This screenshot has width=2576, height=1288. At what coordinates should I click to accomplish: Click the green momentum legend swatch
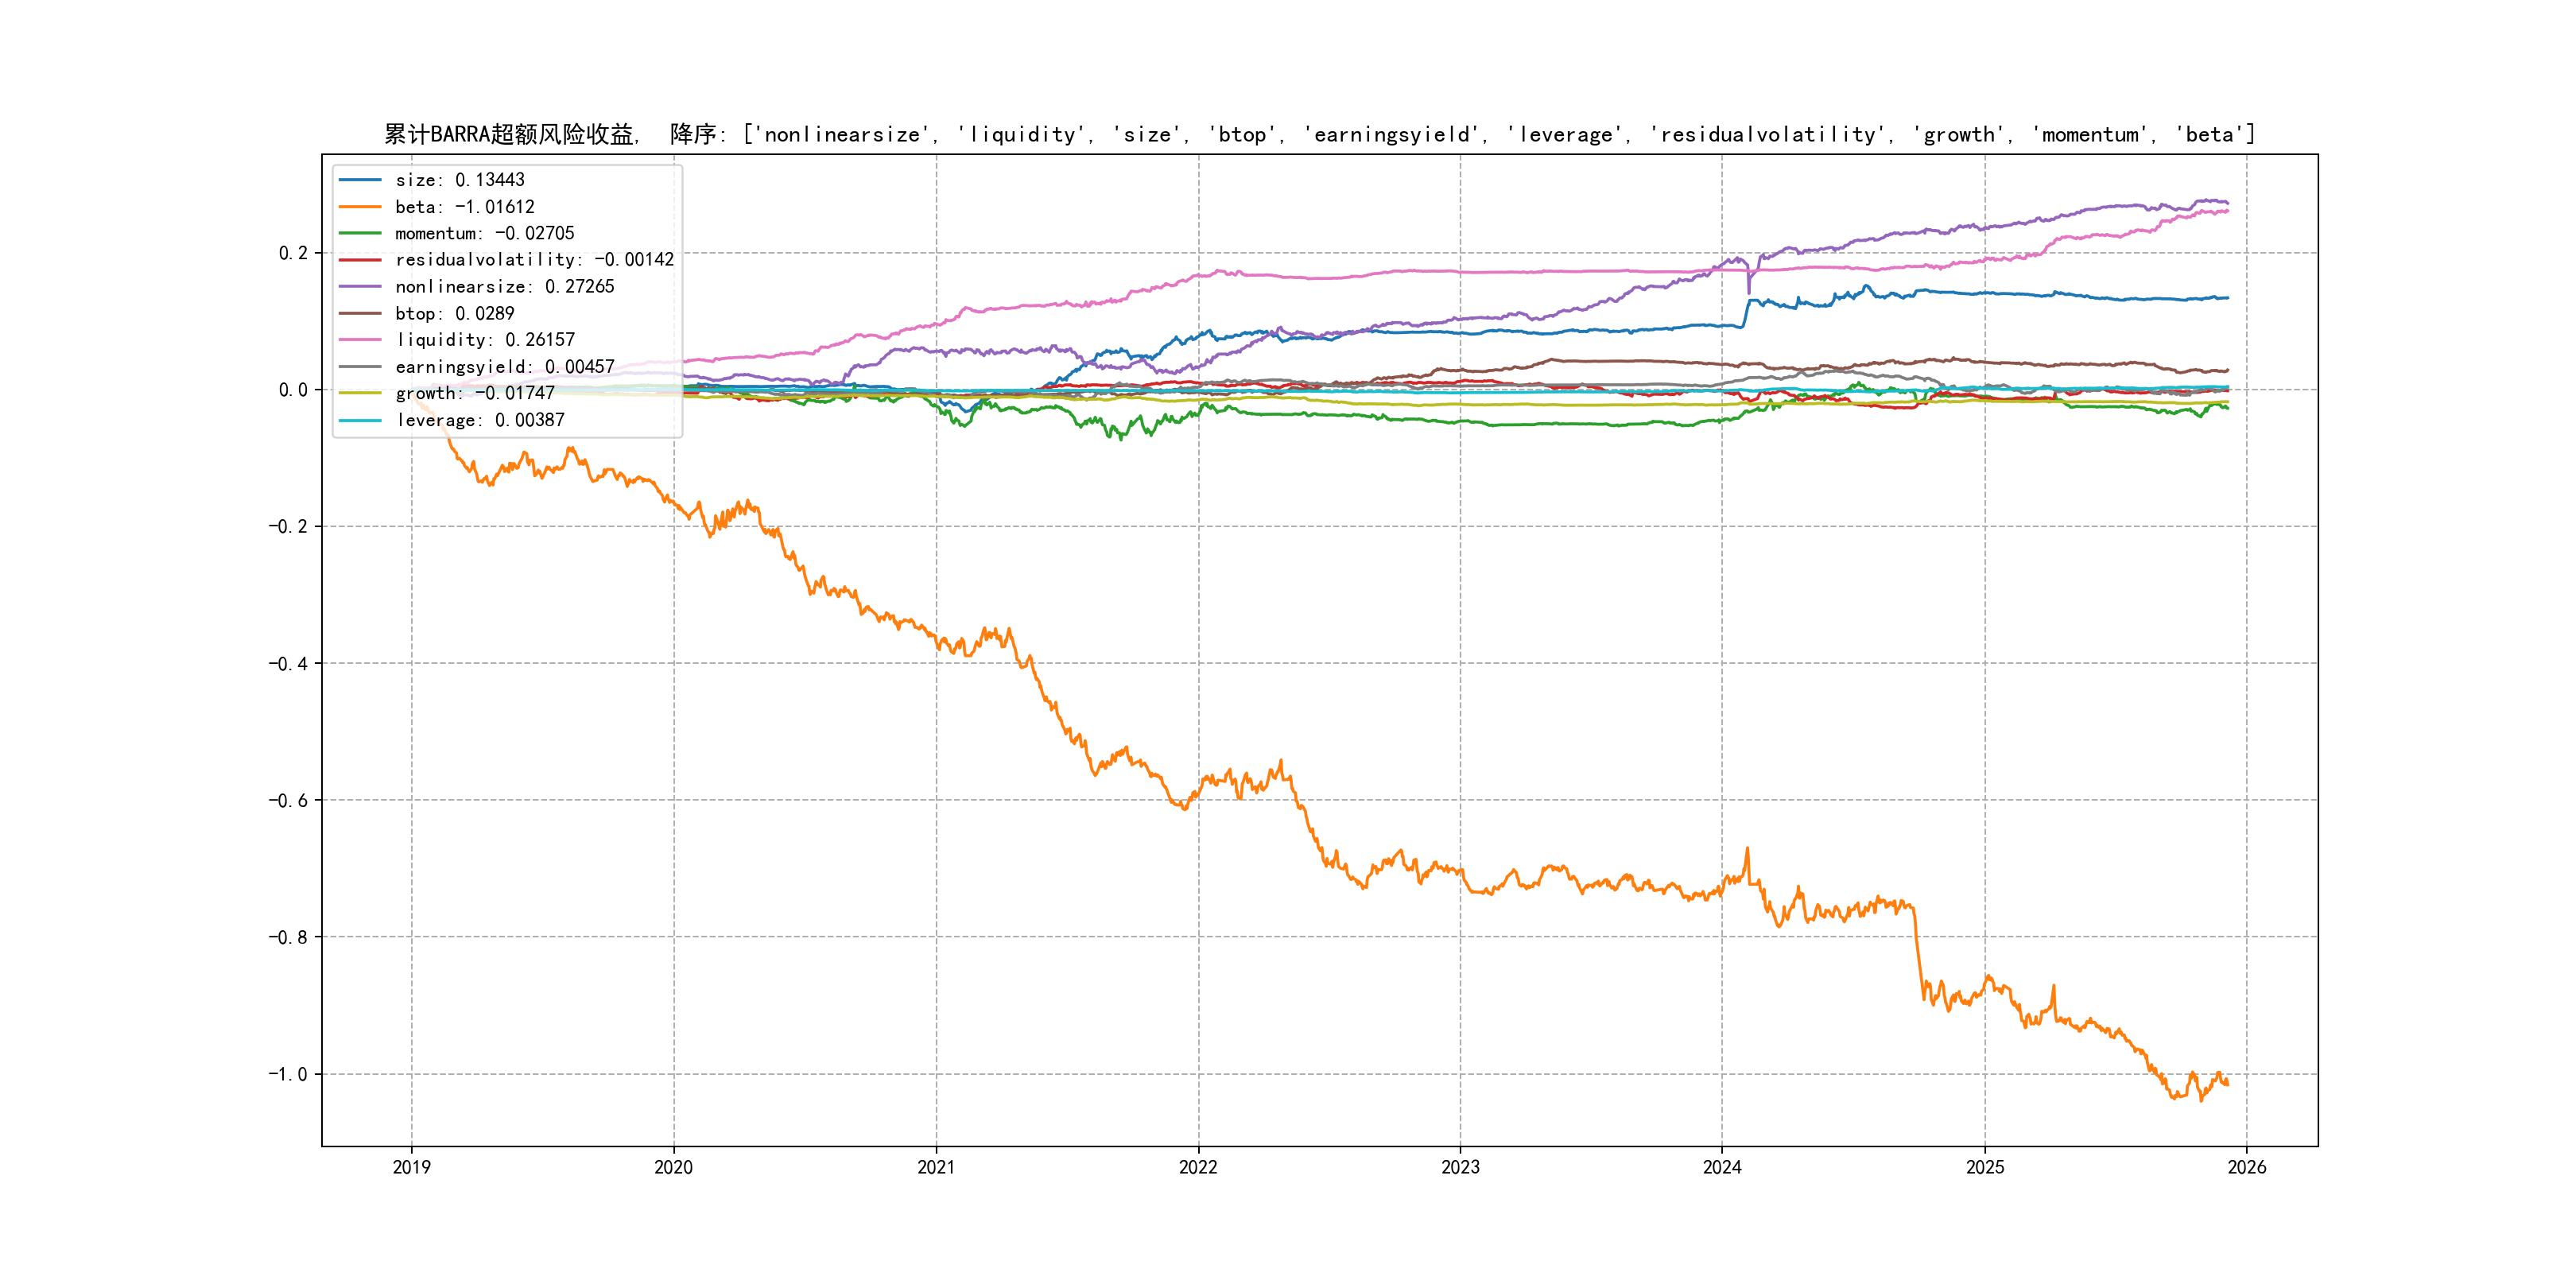(360, 233)
